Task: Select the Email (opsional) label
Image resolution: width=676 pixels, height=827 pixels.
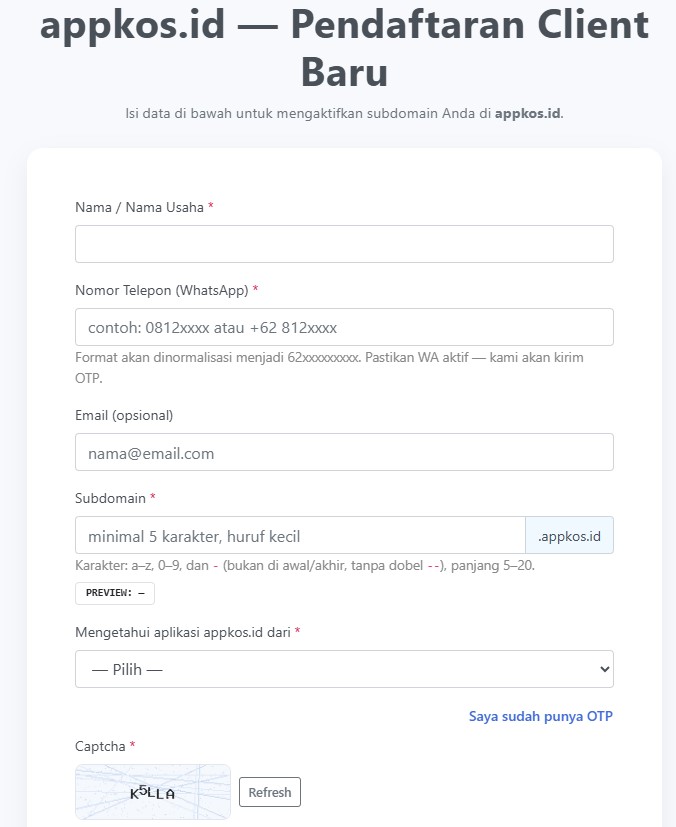Action: point(124,415)
